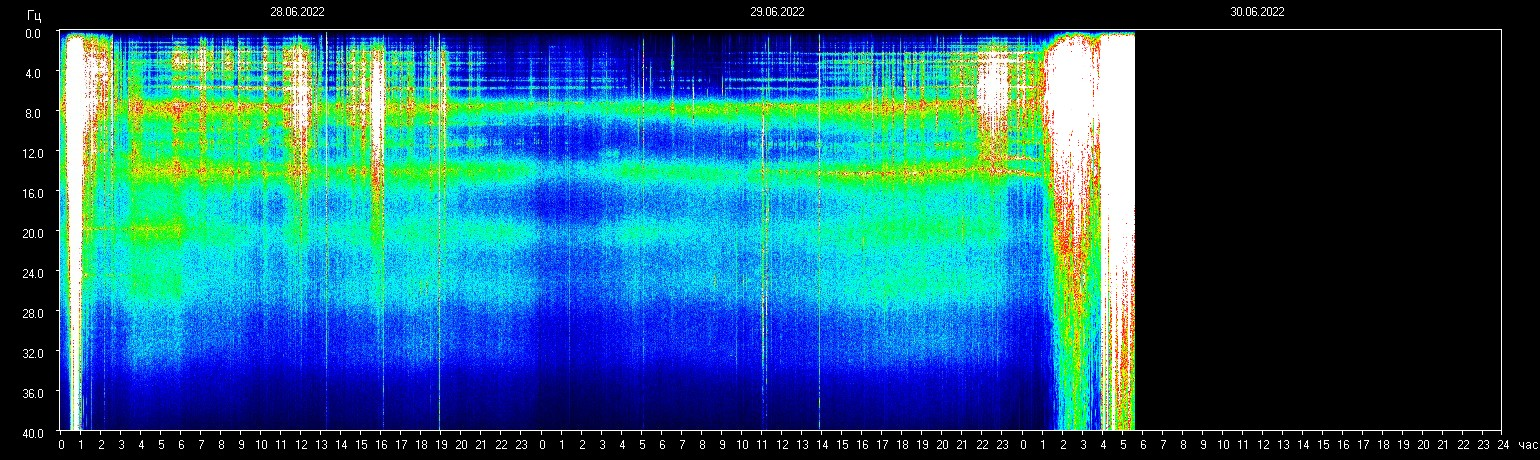Click the час time unit label
This screenshot has width=1540, height=460.
click(x=1527, y=445)
